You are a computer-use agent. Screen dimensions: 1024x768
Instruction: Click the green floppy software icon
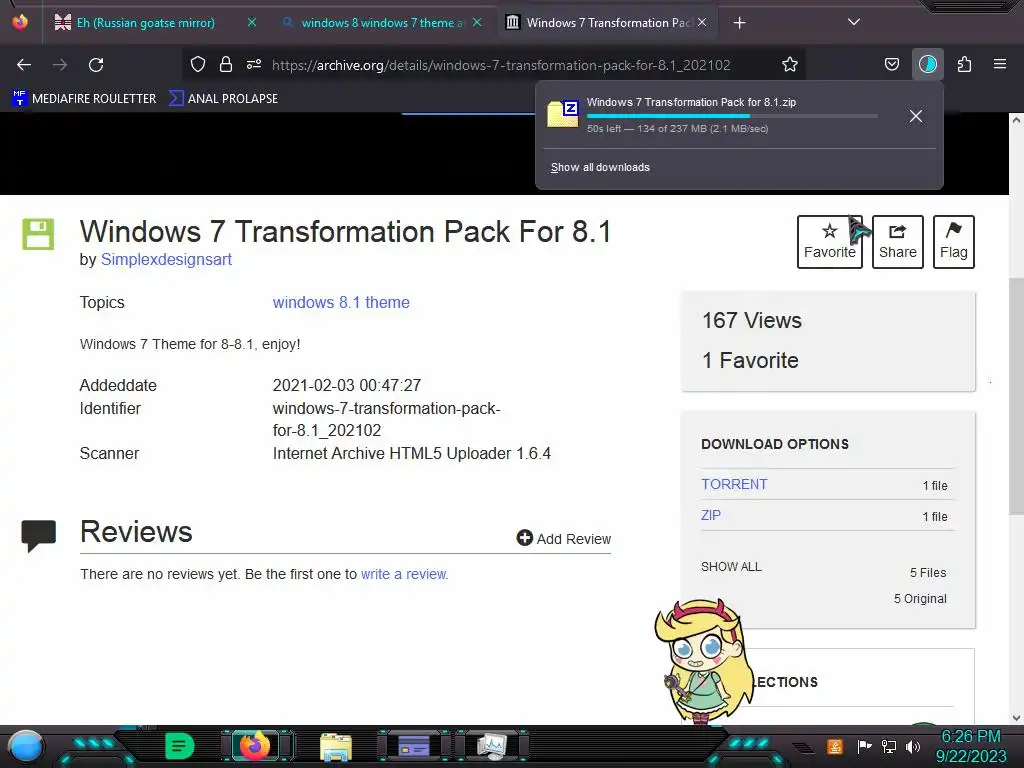[x=38, y=234]
